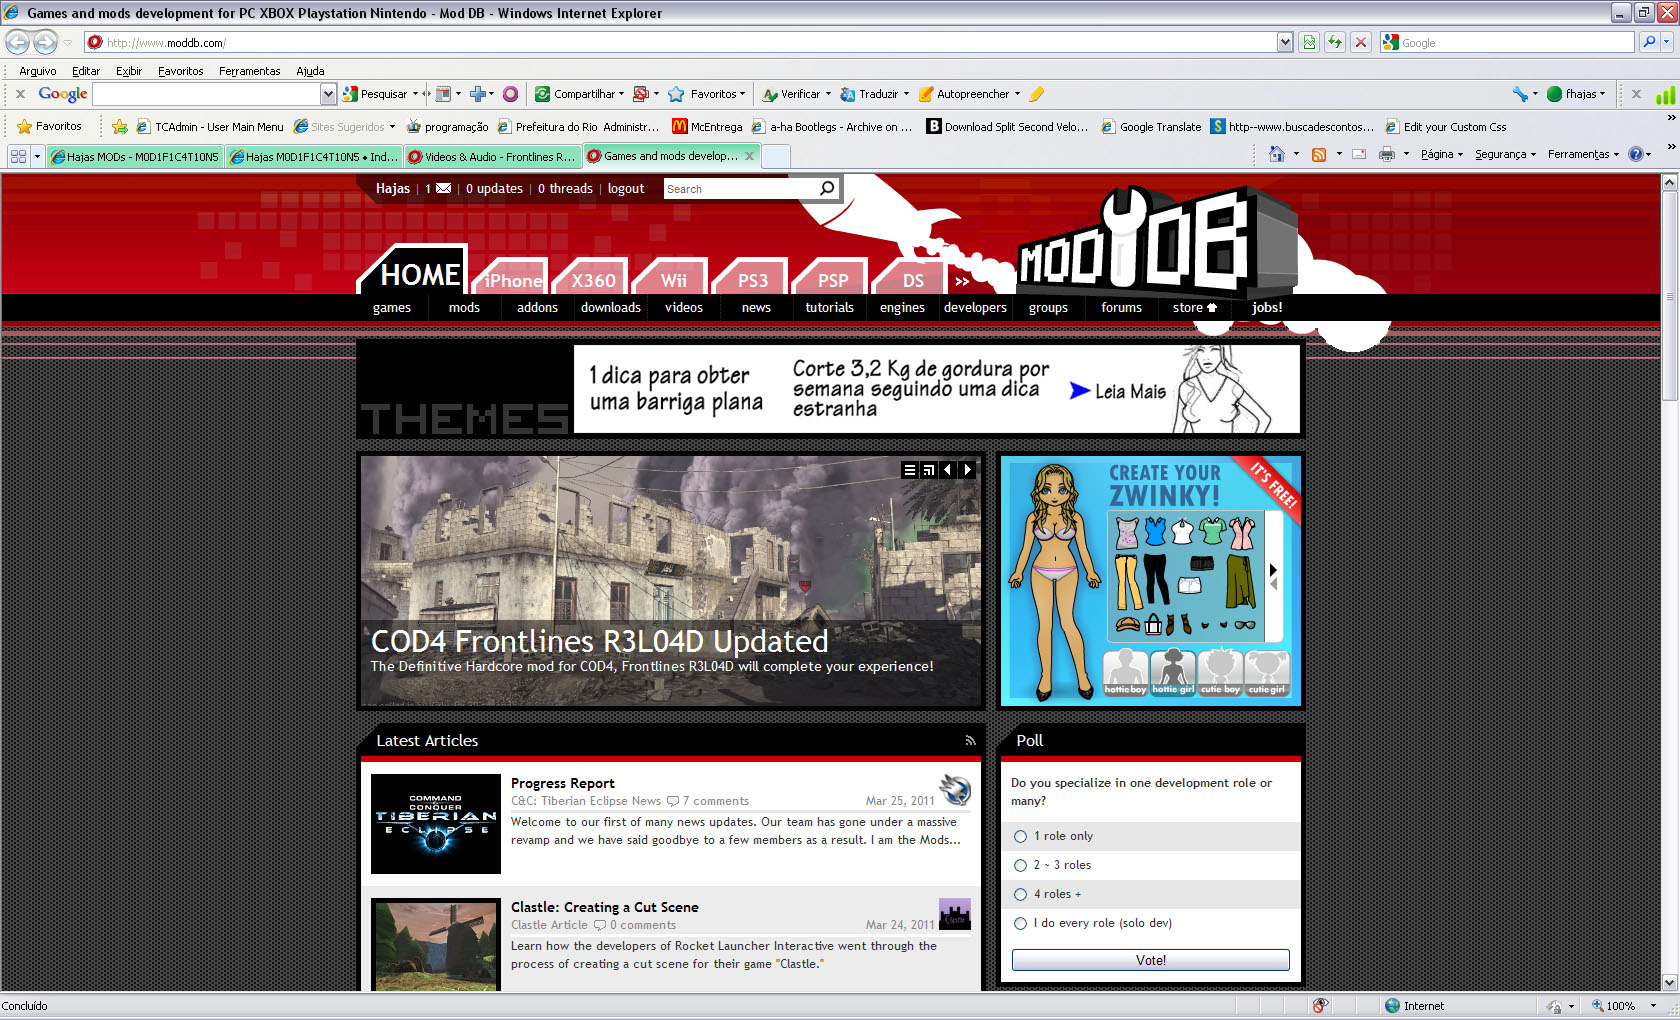Choose 'I do every role (solo dev)' option
The width and height of the screenshot is (1680, 1020).
(x=1020, y=923)
